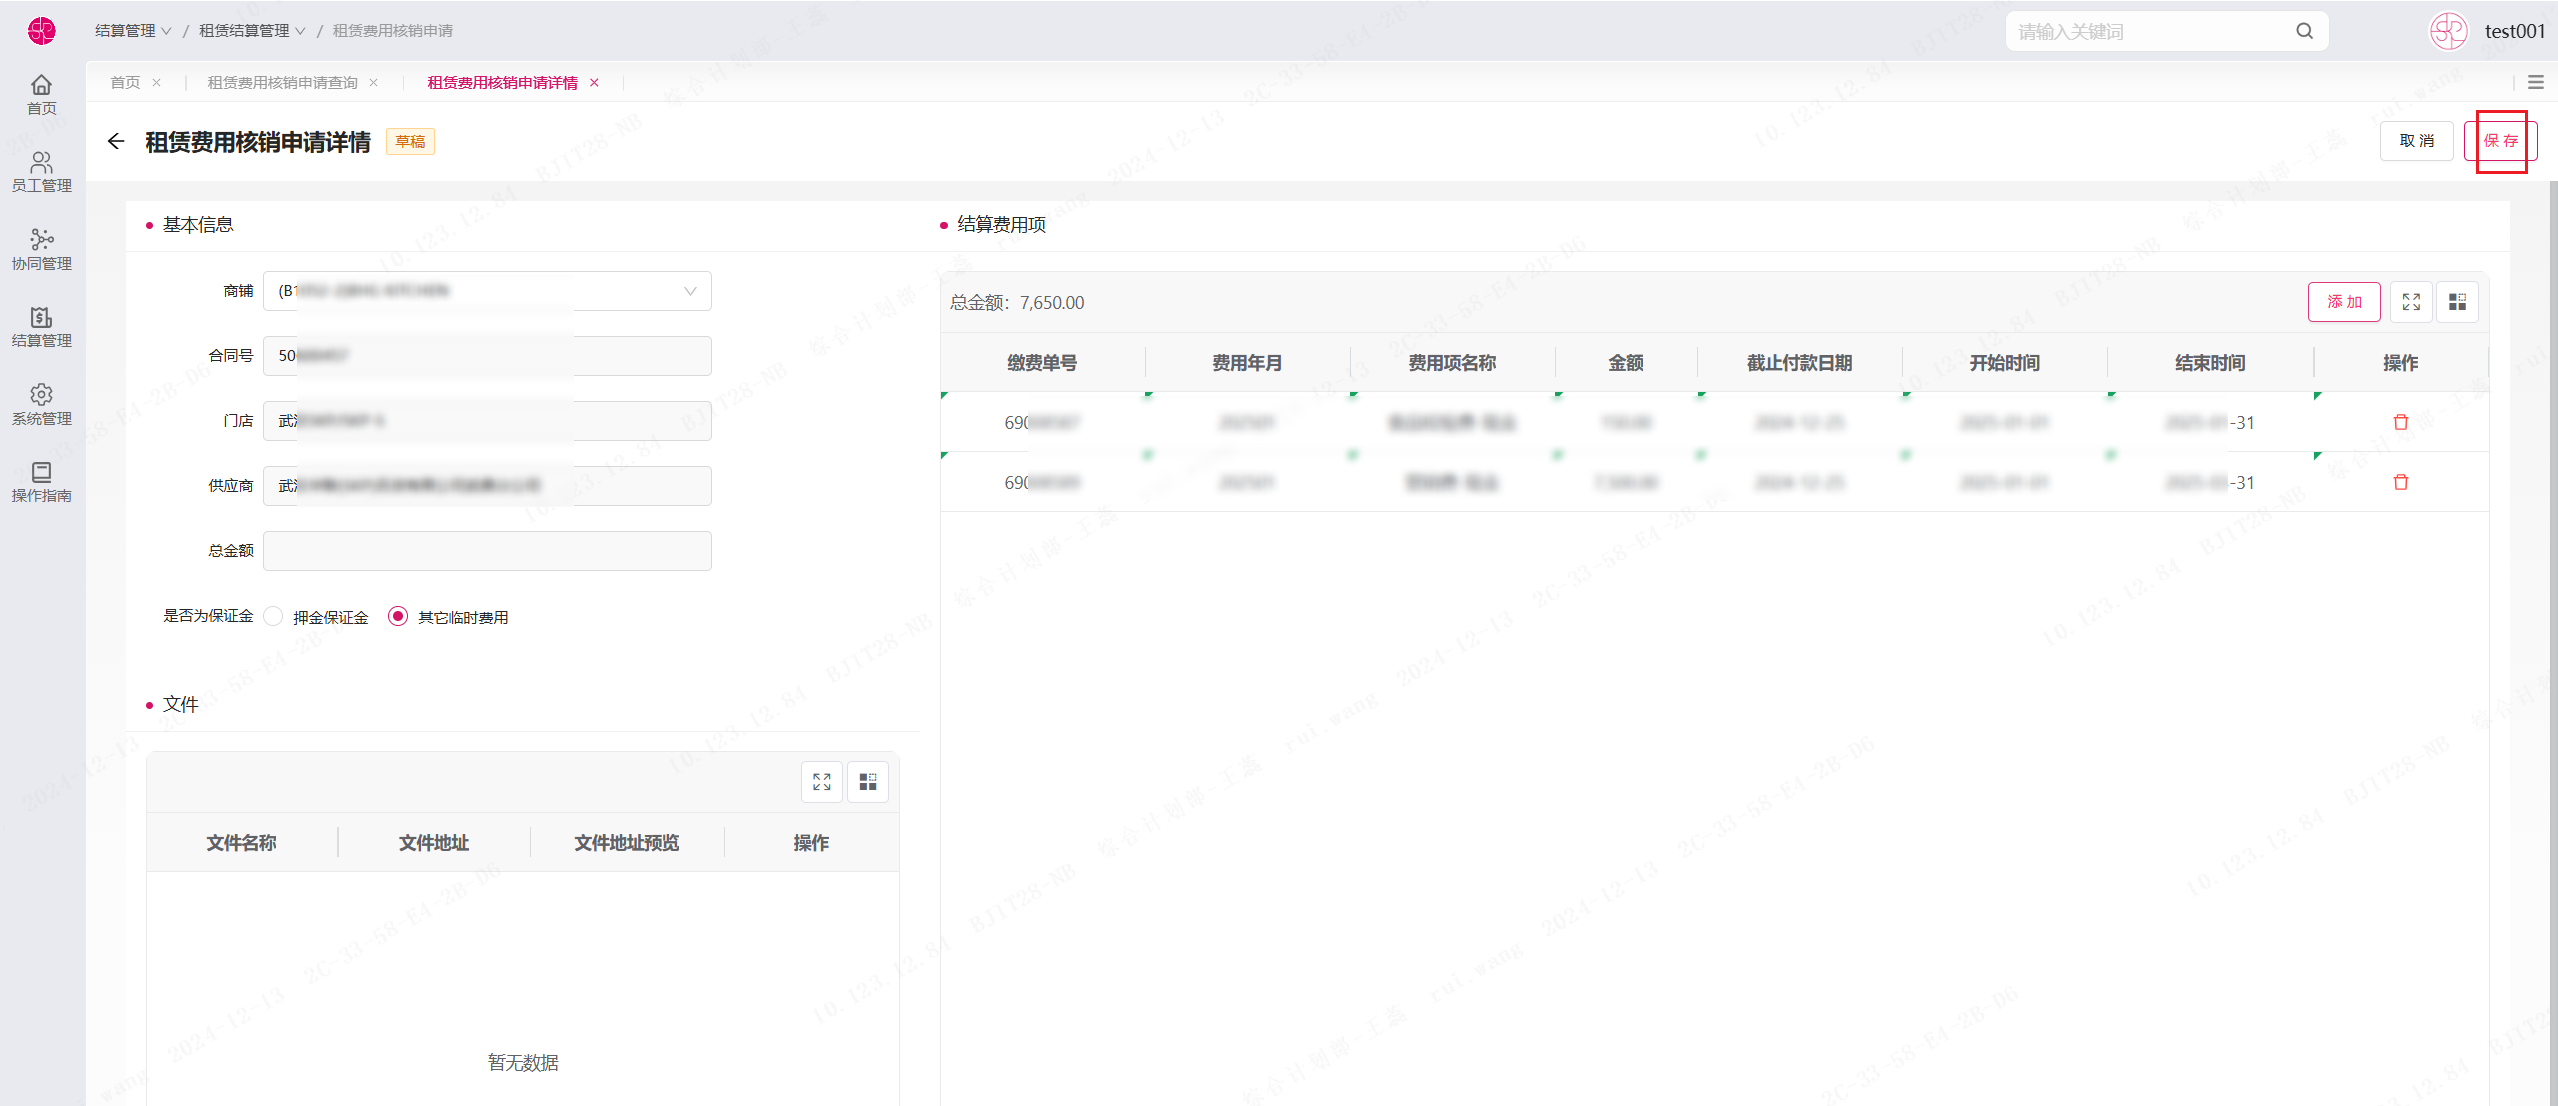Select the 押金保证金 radio option
Image resolution: width=2558 pixels, height=1106 pixels.
(x=273, y=616)
